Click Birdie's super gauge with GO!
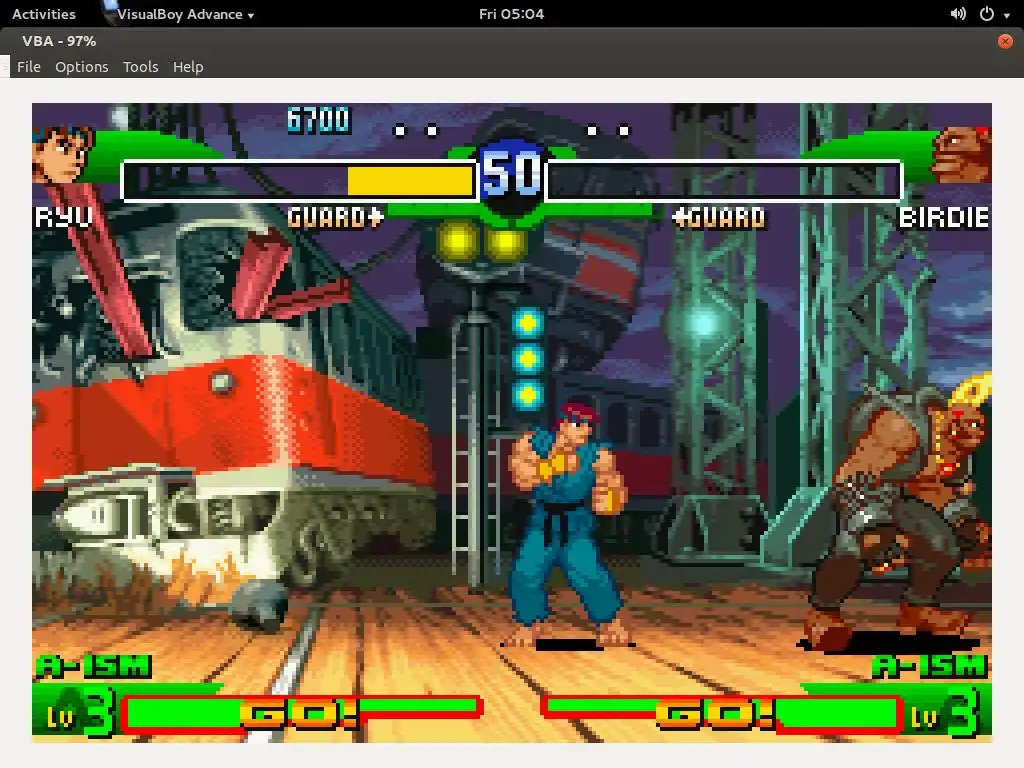The image size is (1024, 768). [724, 713]
